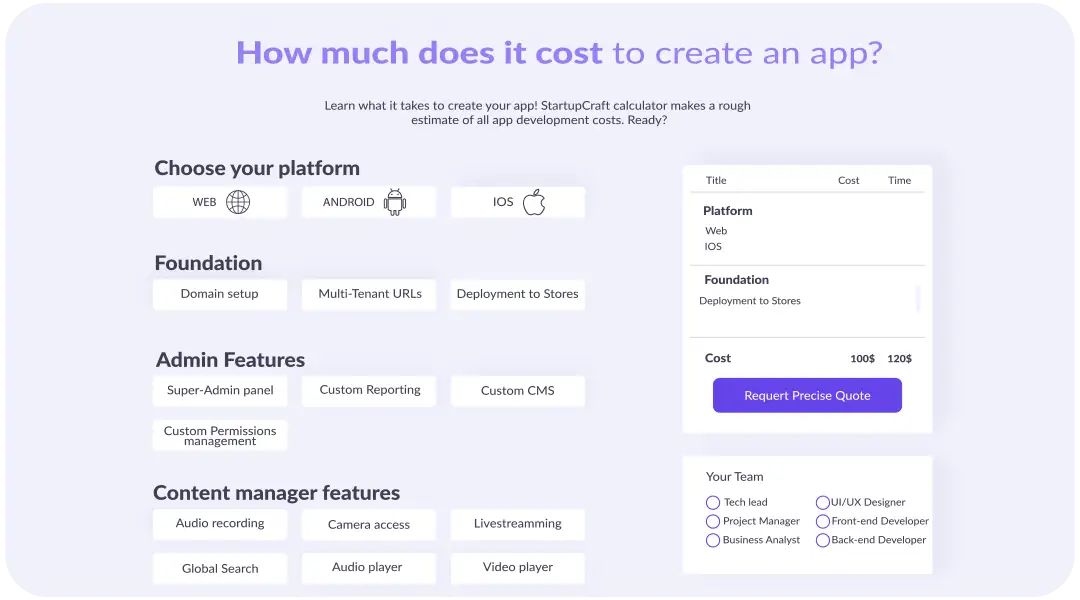
Task: Select Custom Reporting feature
Action: tap(370, 391)
